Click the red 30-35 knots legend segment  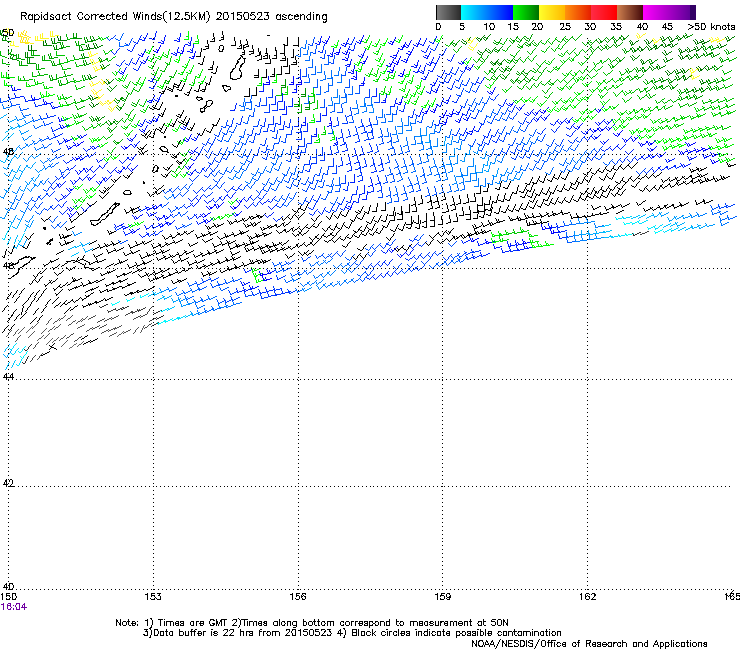pos(604,12)
